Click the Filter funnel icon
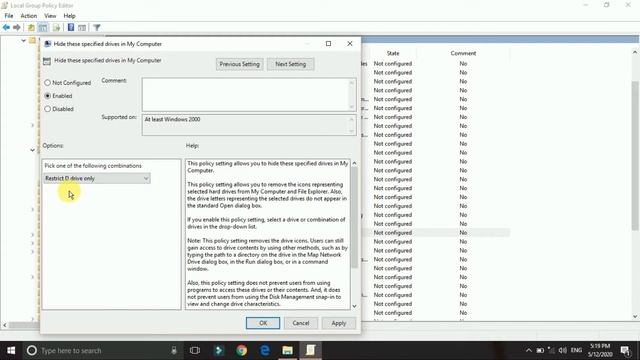Image resolution: width=640 pixels, height=360 pixels. [97, 27]
